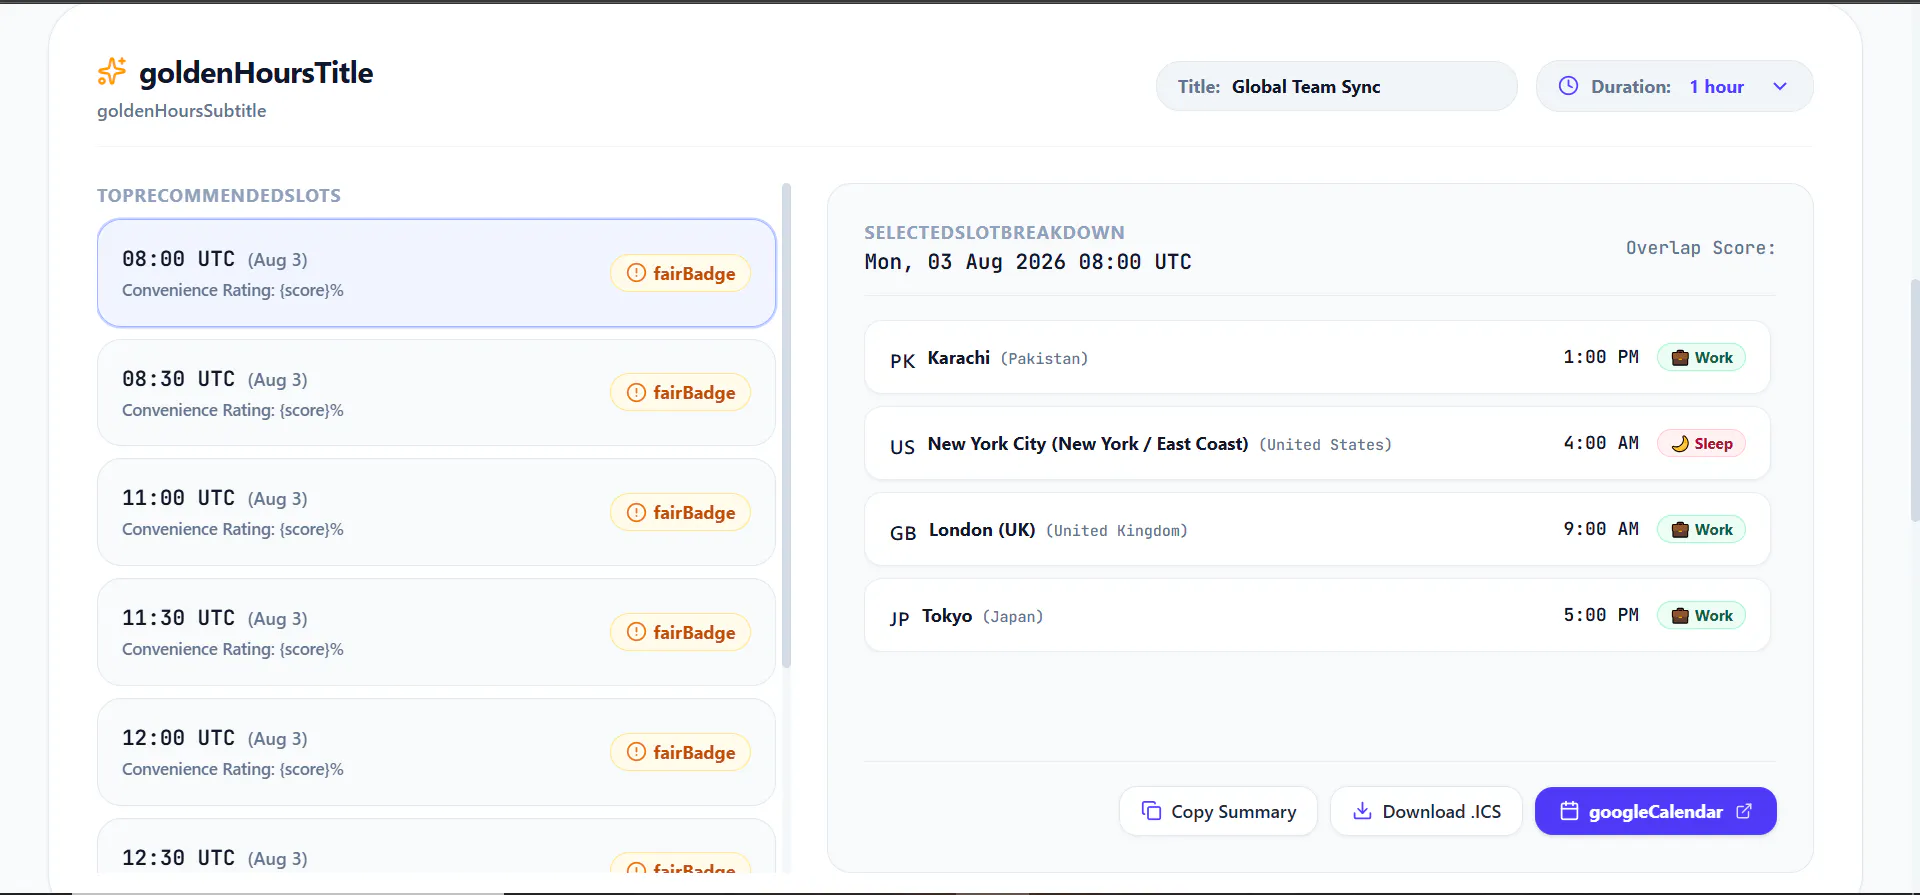Image resolution: width=1920 pixels, height=895 pixels.
Task: Click the moon icon in New York row
Action: pyautogui.click(x=1680, y=444)
